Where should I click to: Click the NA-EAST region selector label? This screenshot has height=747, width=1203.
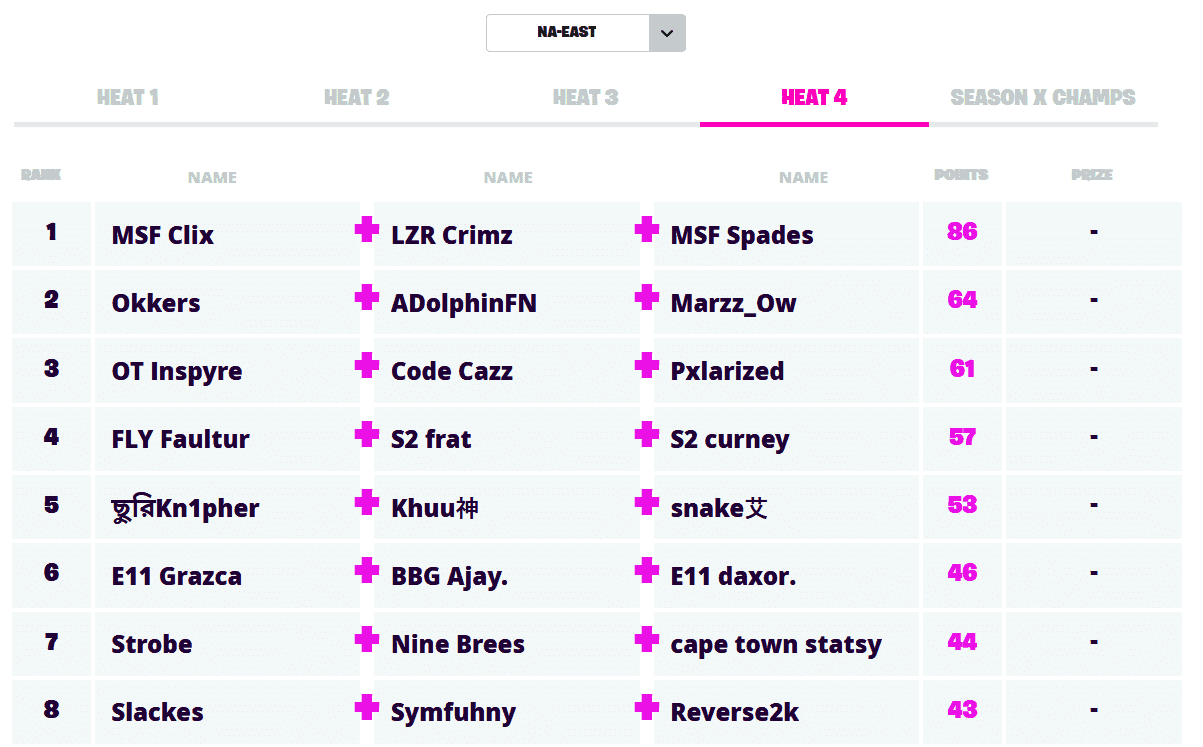[567, 33]
